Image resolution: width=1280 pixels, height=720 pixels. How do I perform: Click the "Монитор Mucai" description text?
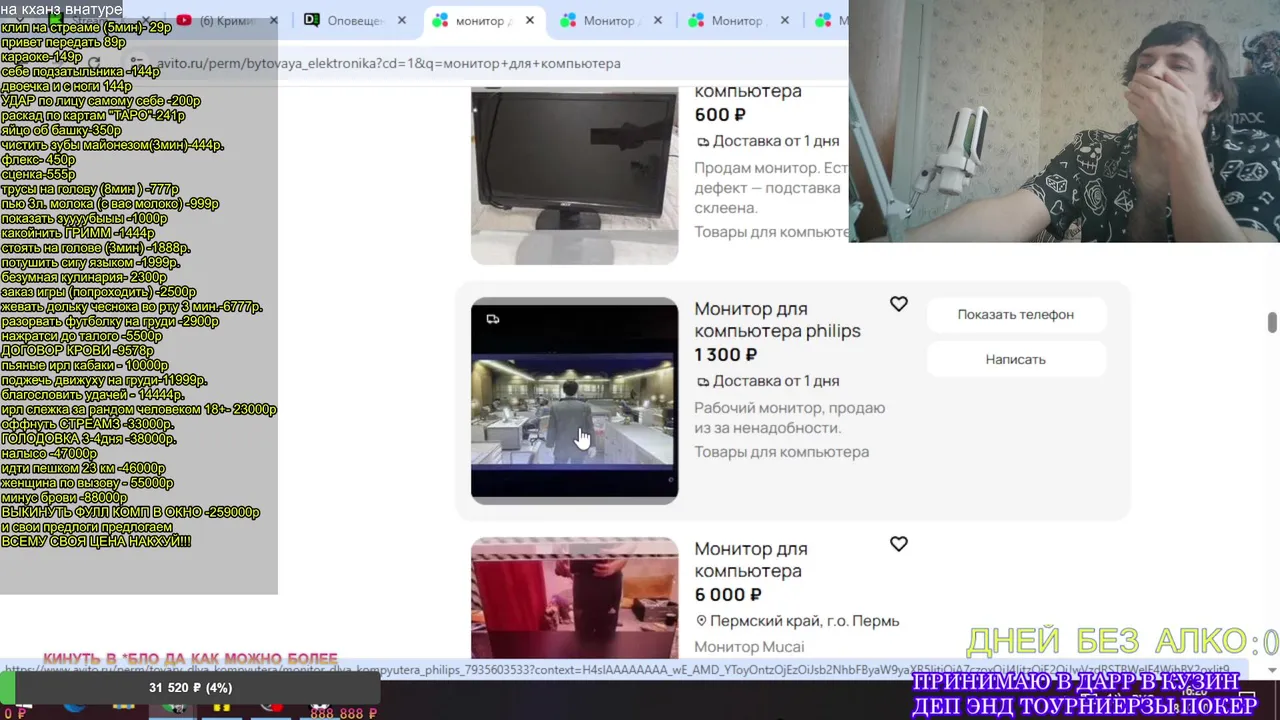(x=749, y=647)
